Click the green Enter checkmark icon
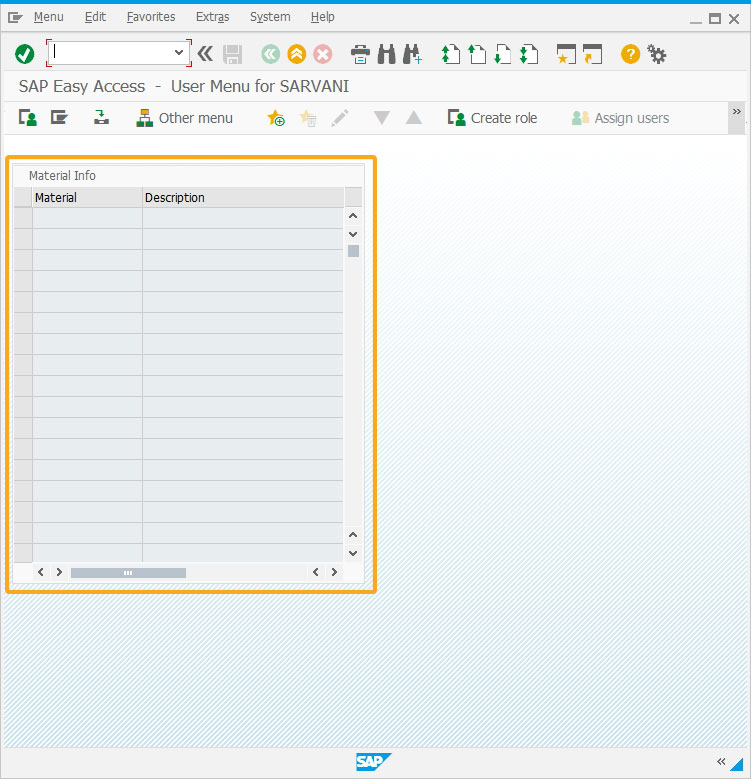 [24, 54]
